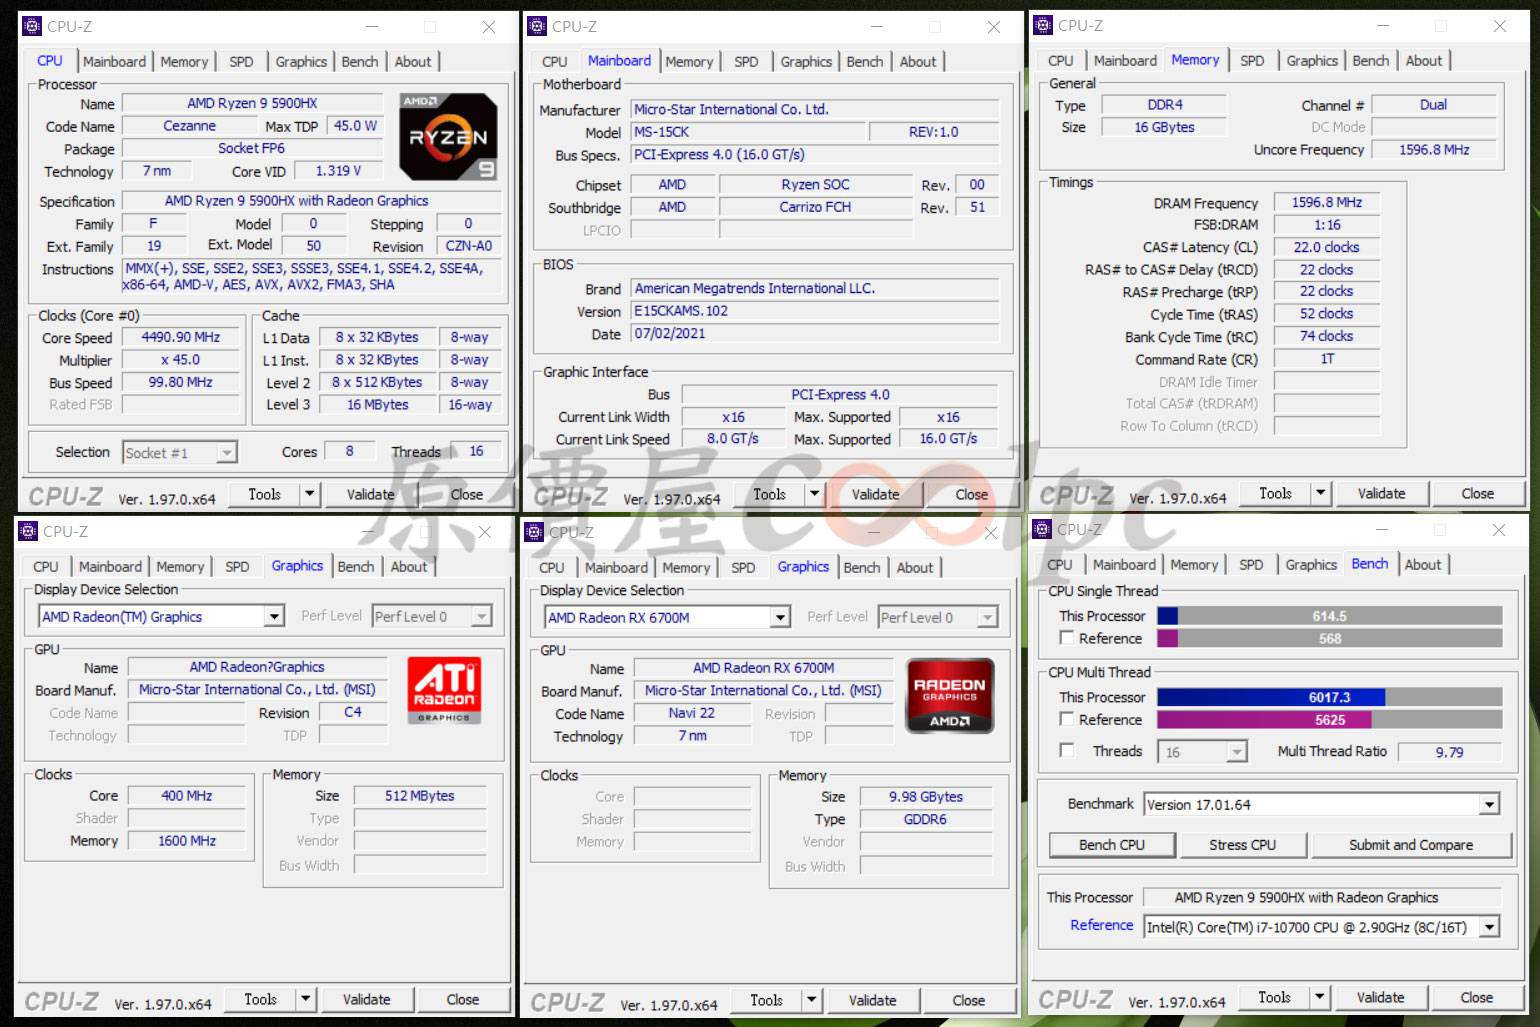The width and height of the screenshot is (1540, 1027).
Task: Select Memory tab in Radeon(TM) Graphics window
Action: click(x=180, y=567)
